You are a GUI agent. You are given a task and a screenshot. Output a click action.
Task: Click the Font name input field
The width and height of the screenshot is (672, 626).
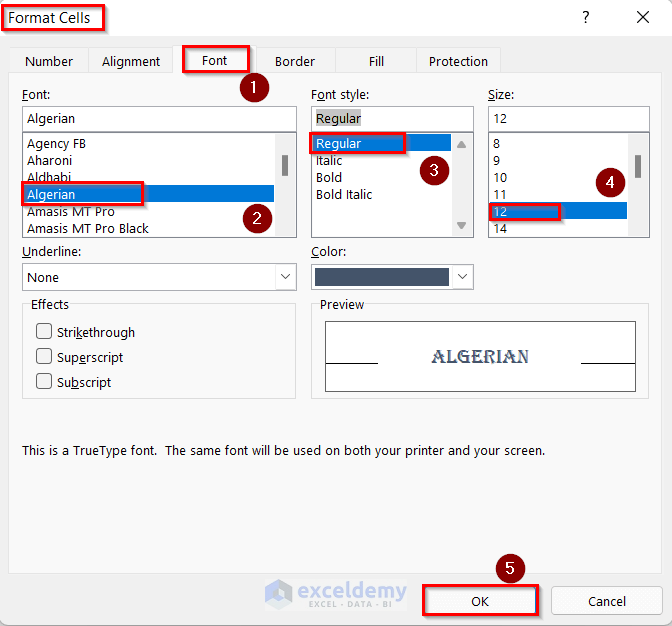click(x=159, y=119)
